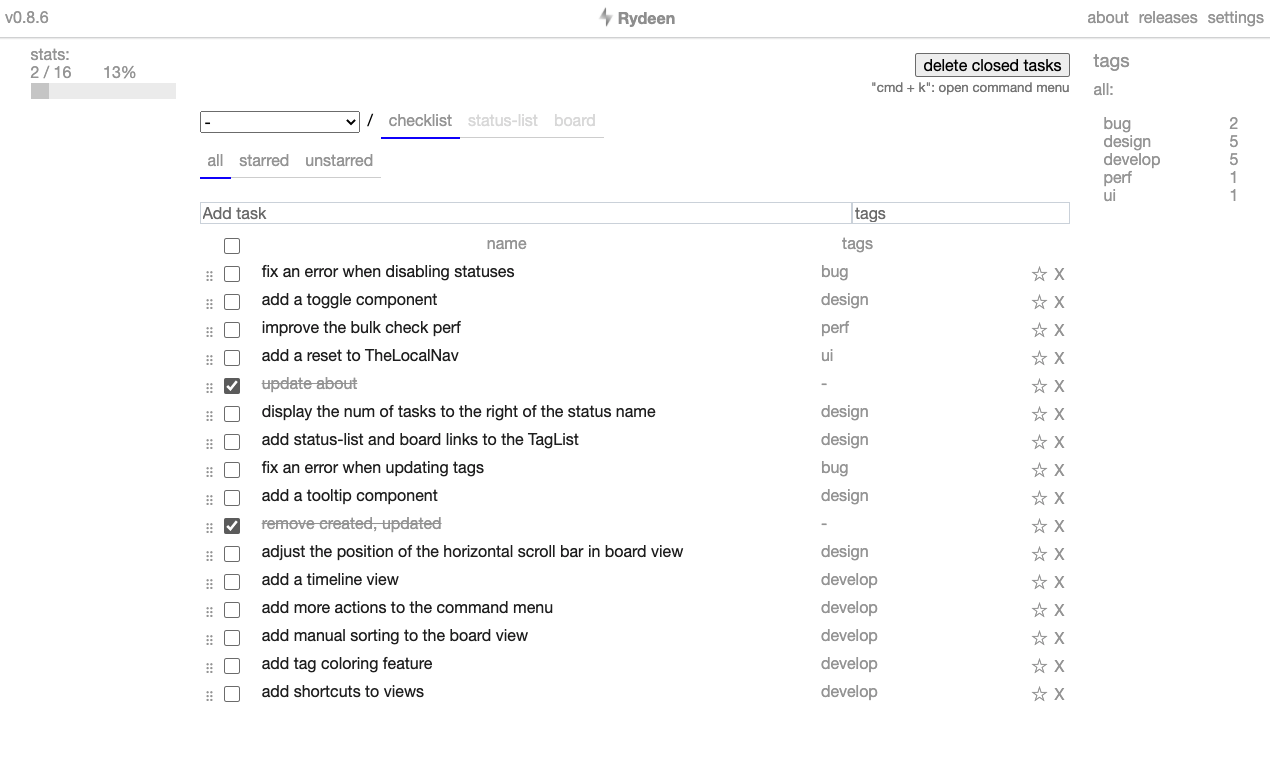Viewport: 1270px width, 760px height.
Task: Check the 'add a tooltip component' task
Action: (232, 498)
